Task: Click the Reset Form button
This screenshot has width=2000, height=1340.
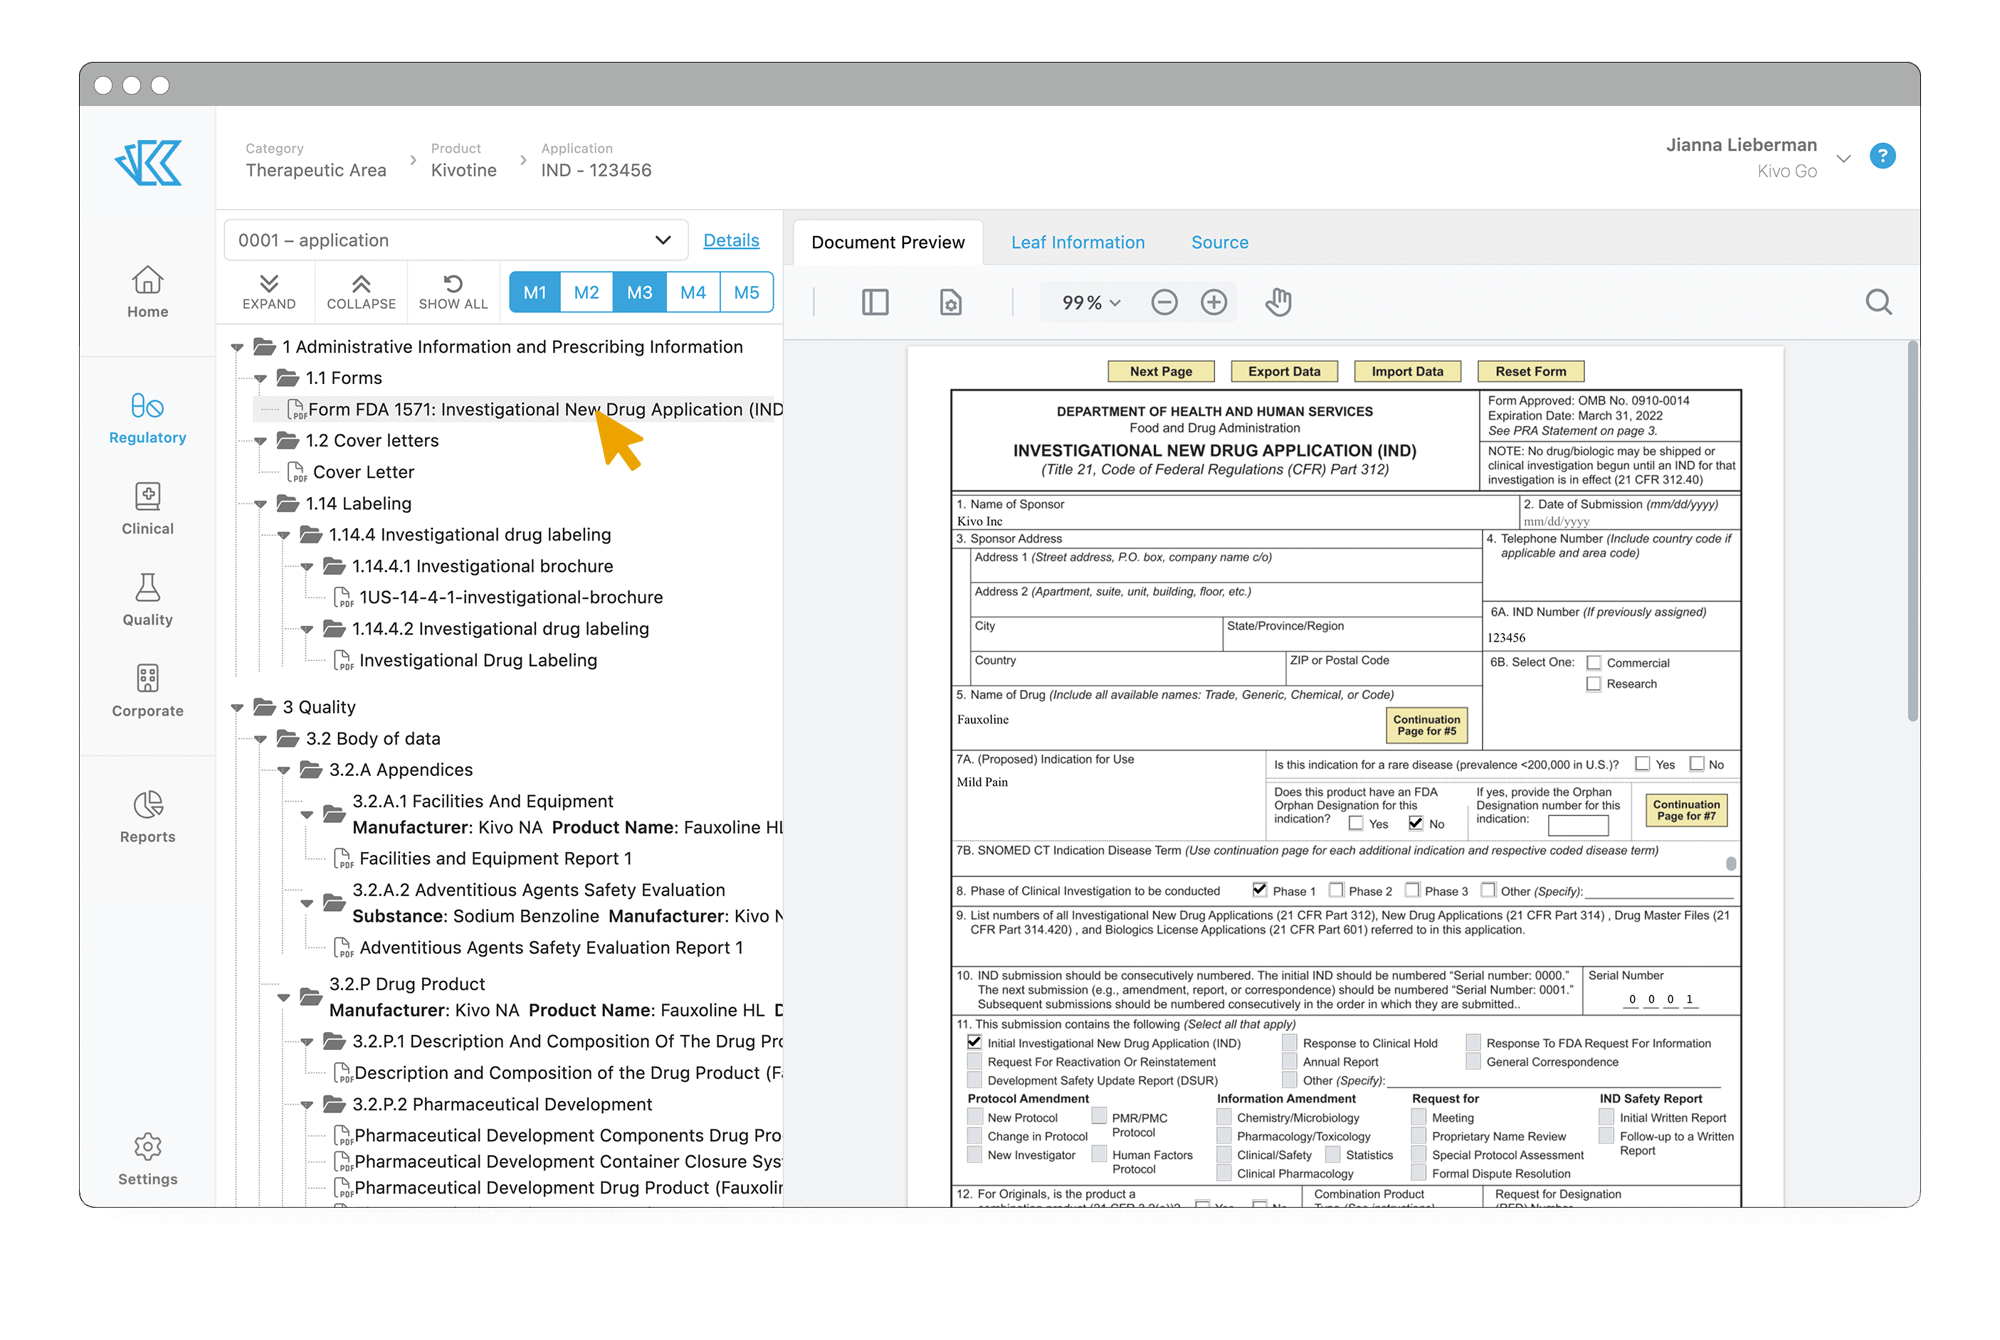Action: (x=1530, y=371)
